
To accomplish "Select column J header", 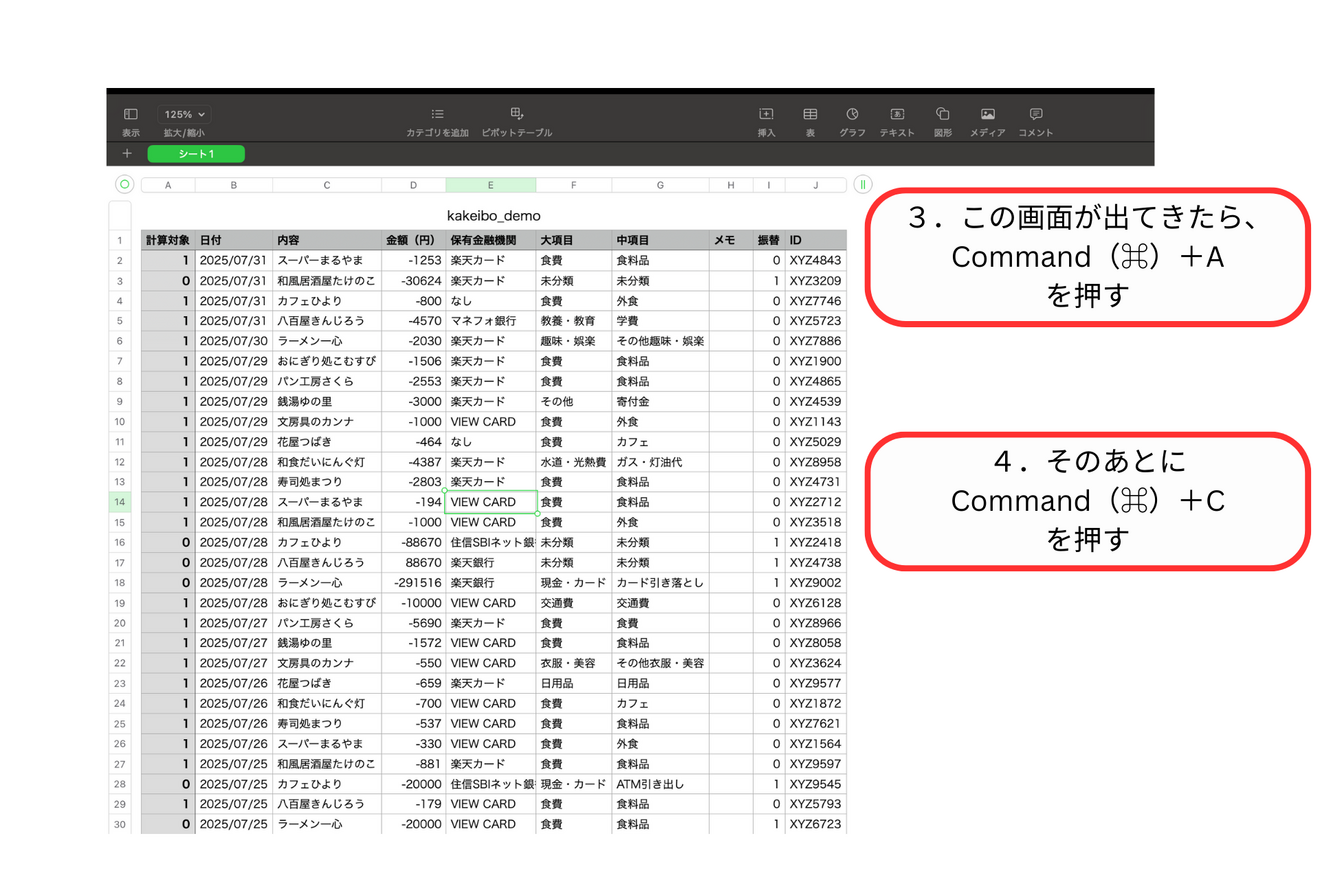I will (x=816, y=185).
